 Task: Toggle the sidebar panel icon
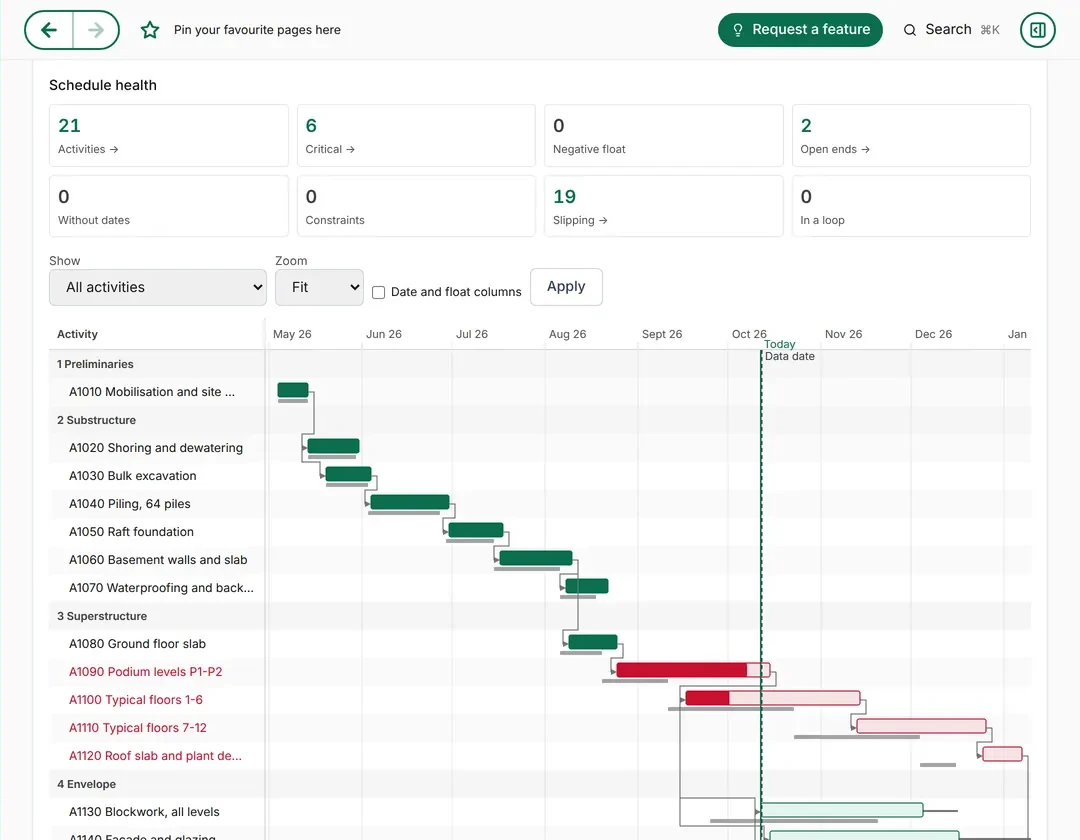(1037, 30)
